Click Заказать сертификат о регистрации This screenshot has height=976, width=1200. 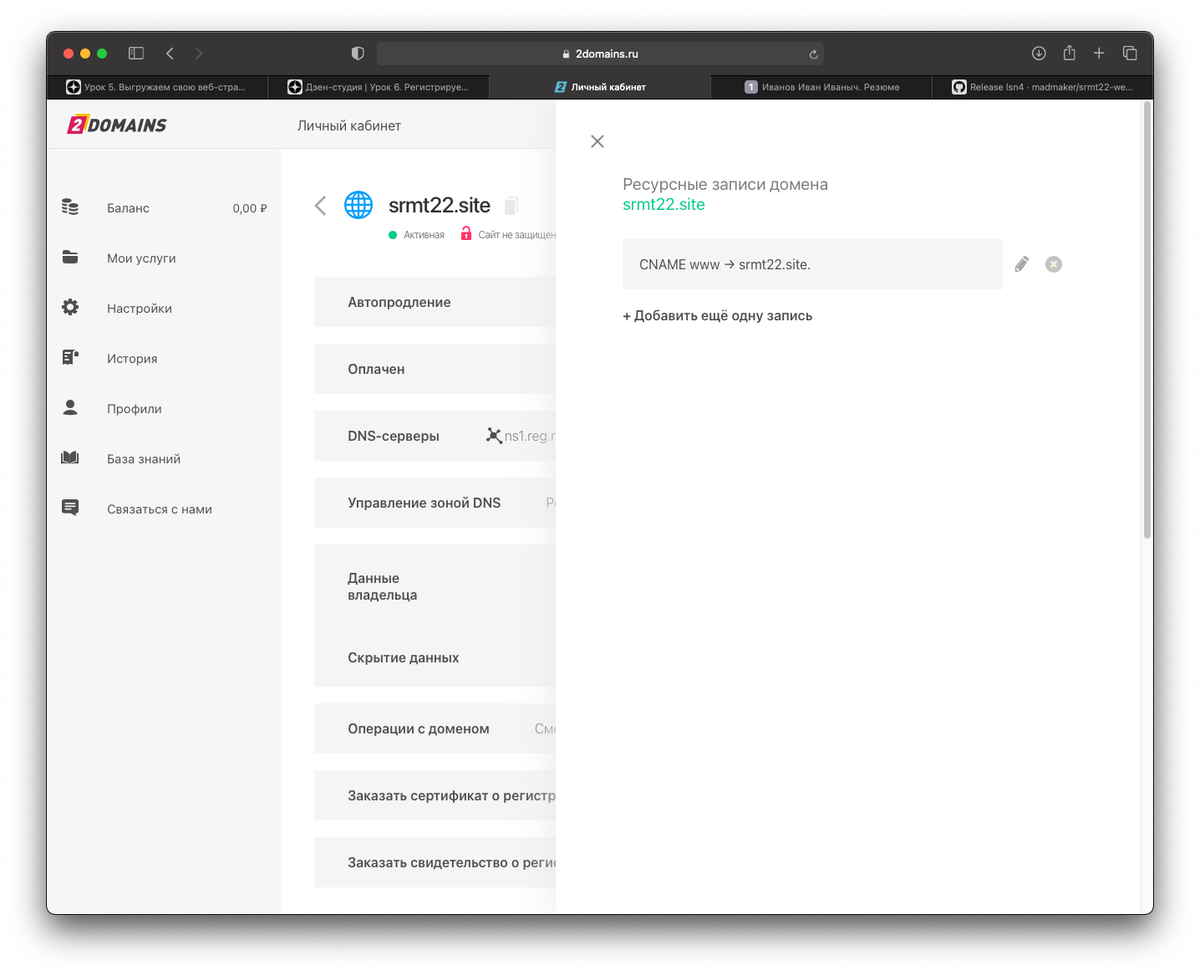pos(434,796)
